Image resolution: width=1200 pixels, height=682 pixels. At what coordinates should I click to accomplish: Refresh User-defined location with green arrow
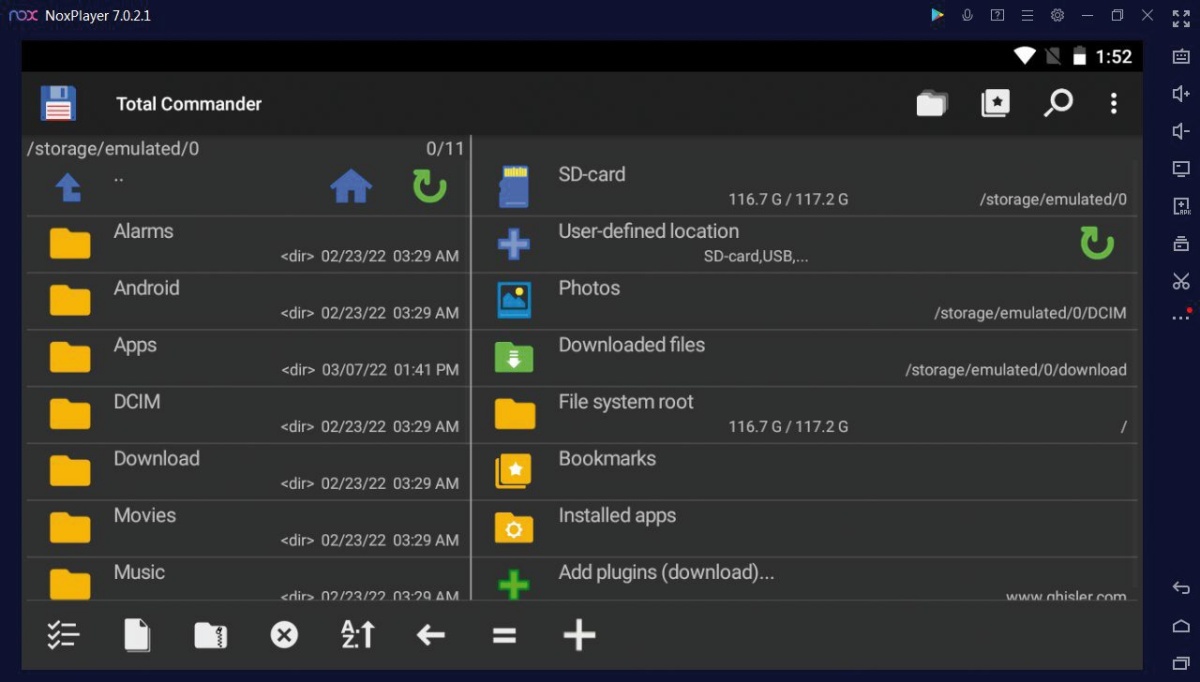pos(1097,243)
